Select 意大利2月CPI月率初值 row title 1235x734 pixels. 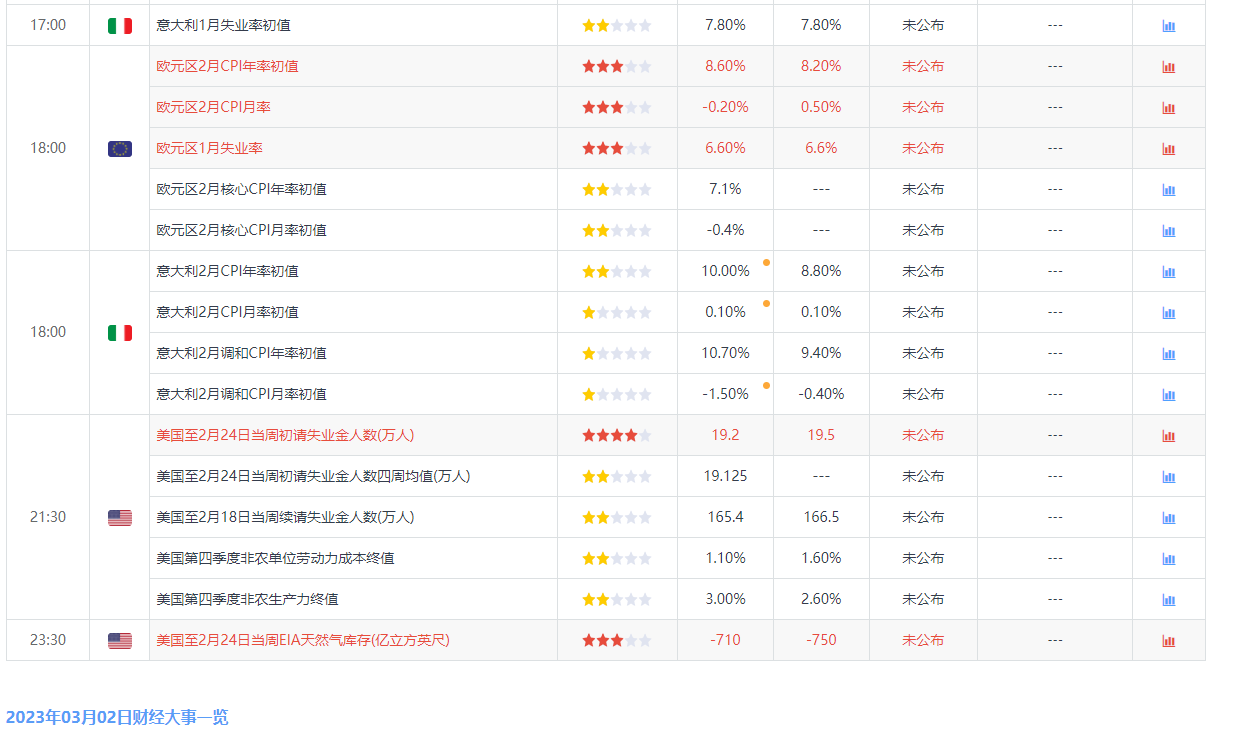click(x=228, y=312)
